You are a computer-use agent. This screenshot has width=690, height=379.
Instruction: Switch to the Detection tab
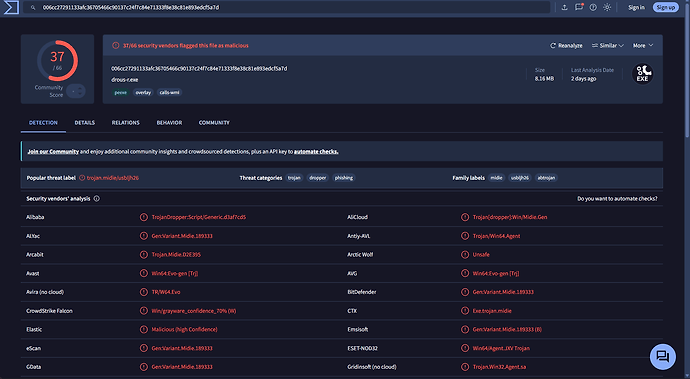click(x=43, y=123)
